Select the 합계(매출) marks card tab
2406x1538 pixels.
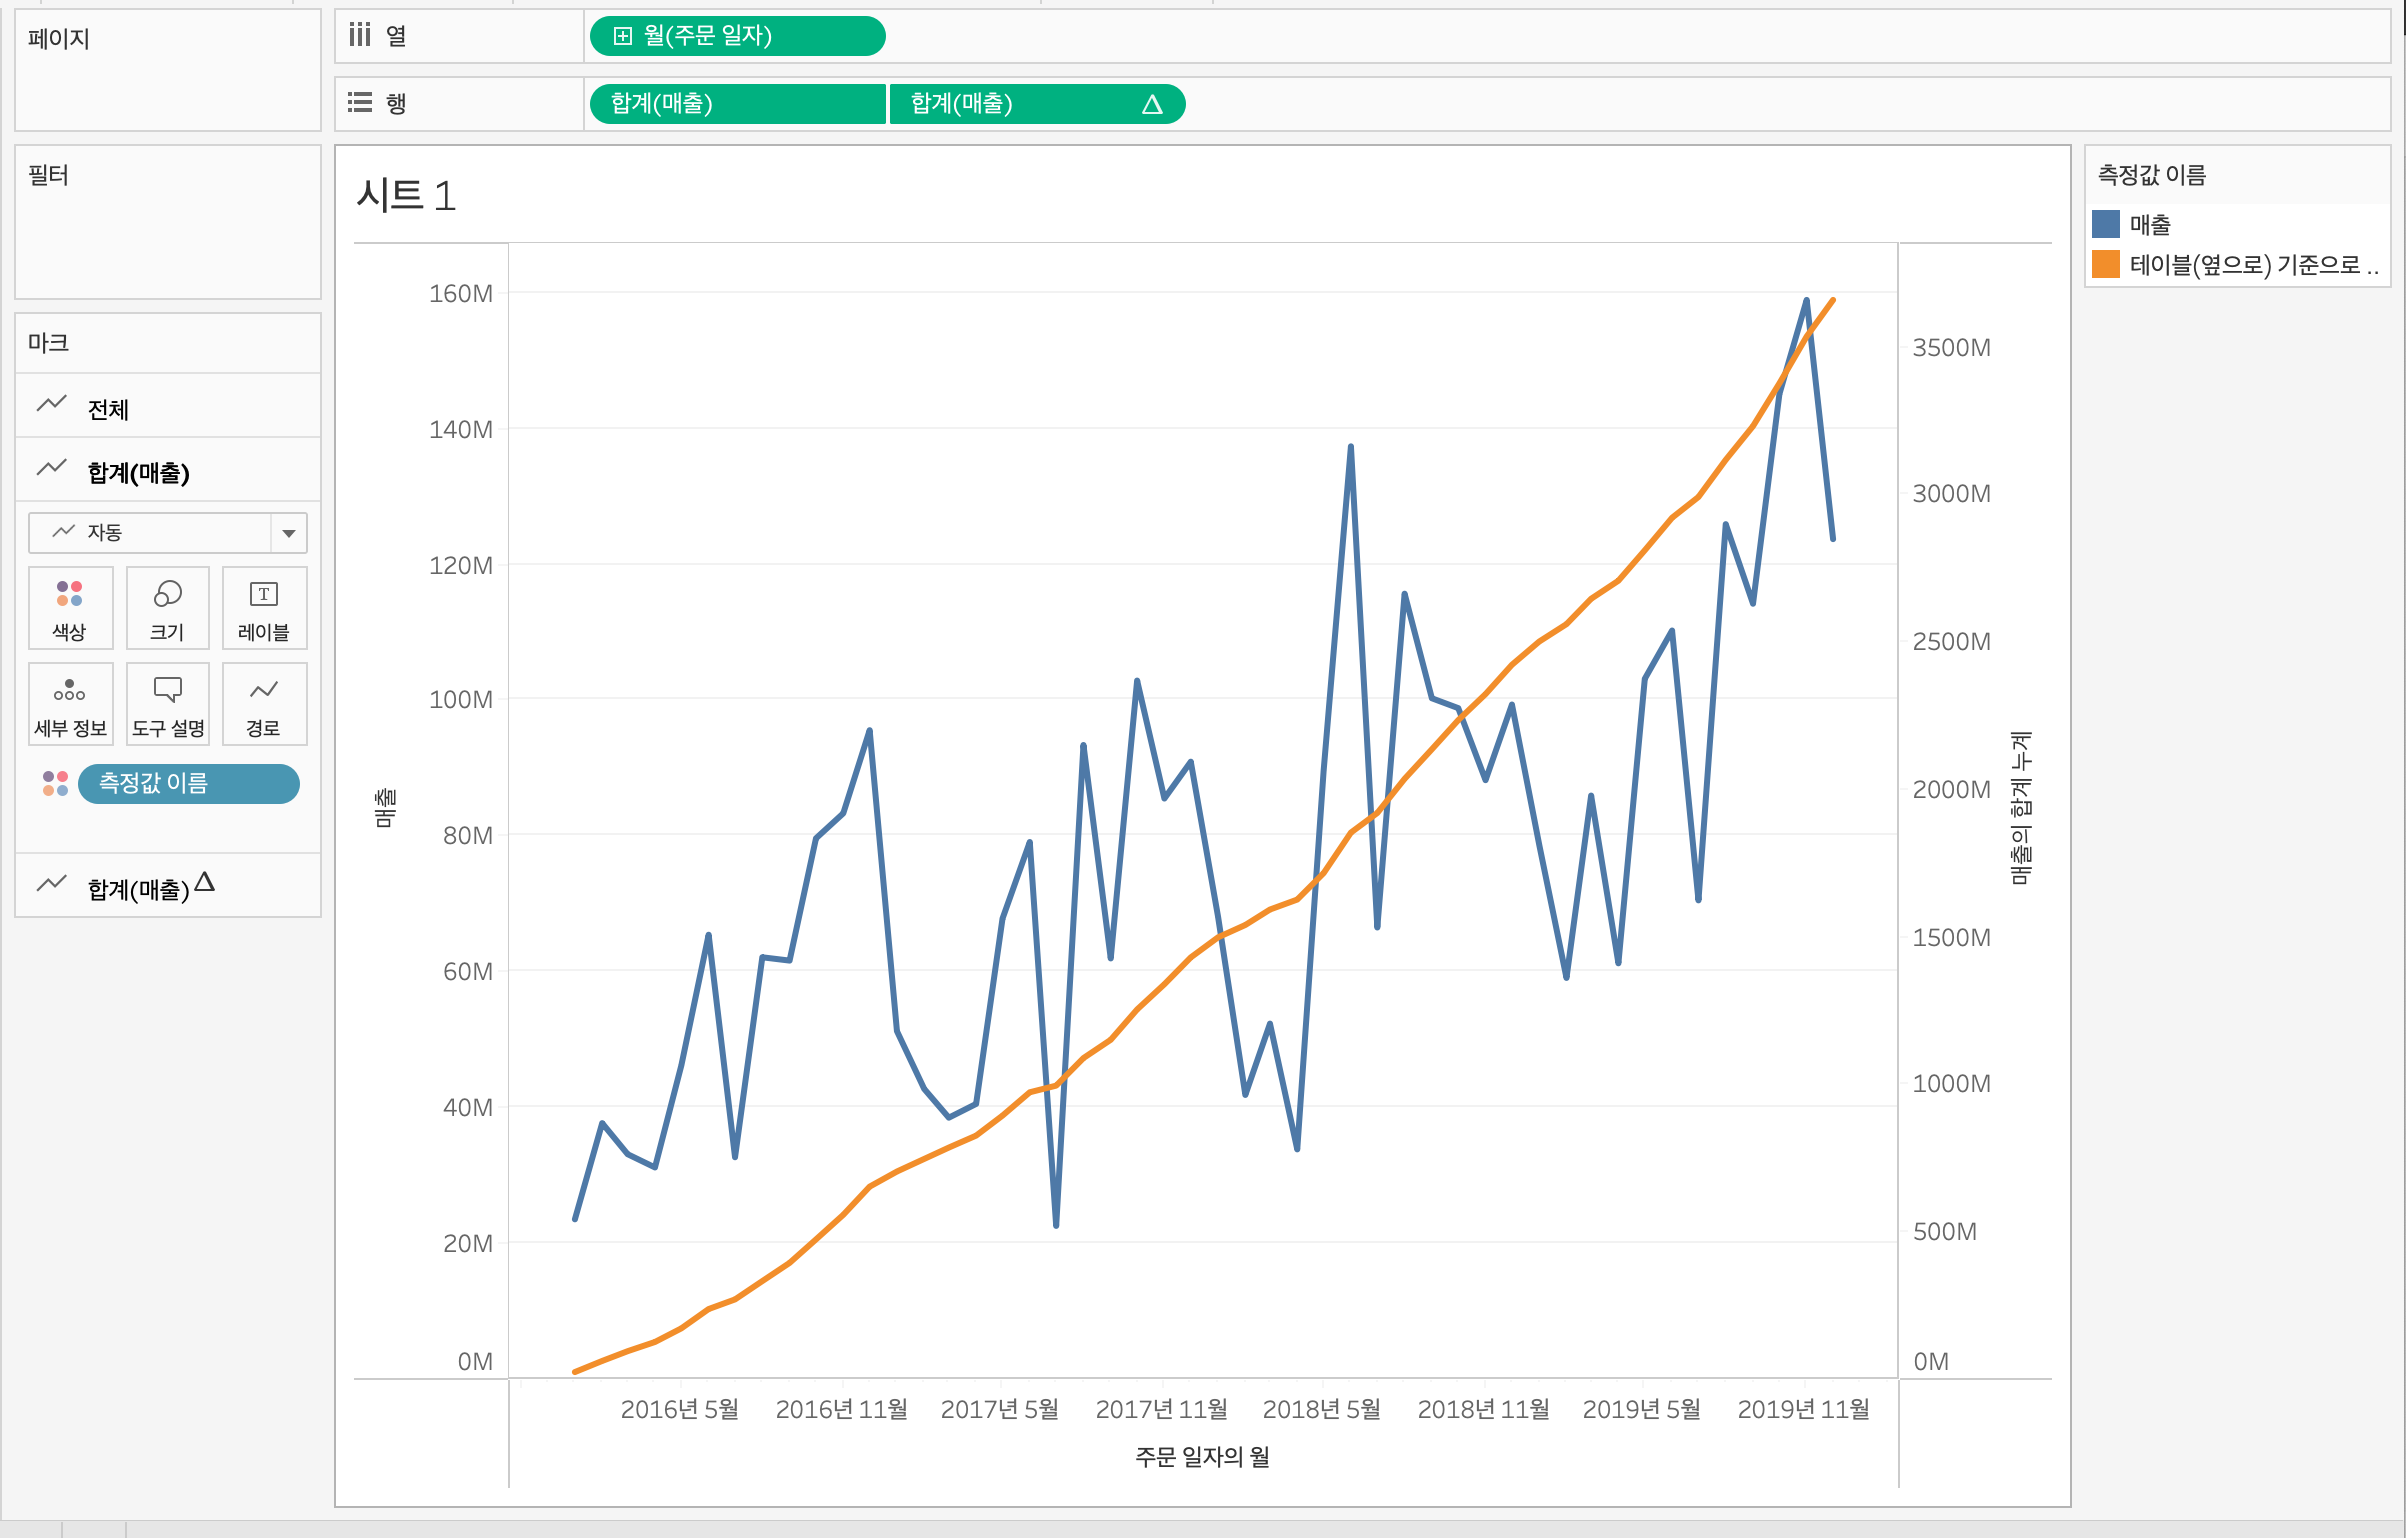tap(138, 472)
